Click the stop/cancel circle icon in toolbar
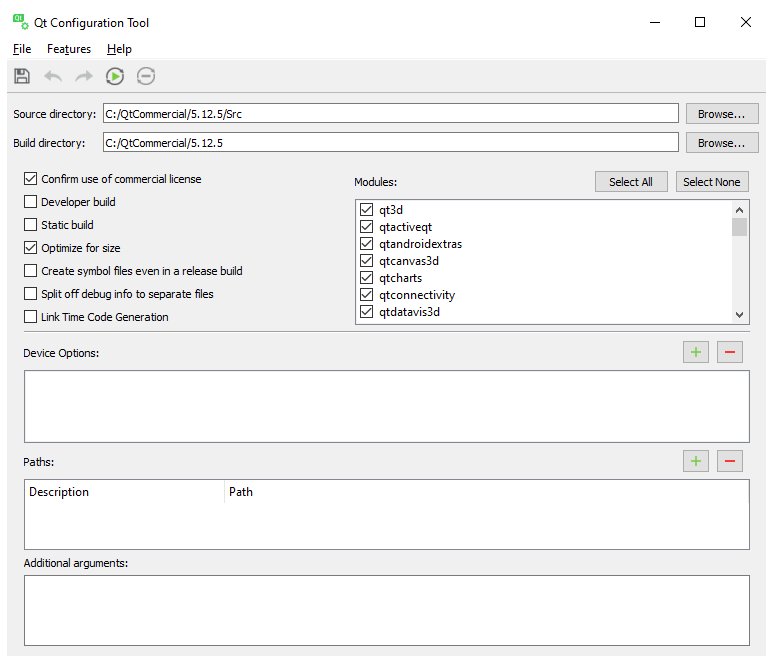The image size is (772, 670). pyautogui.click(x=146, y=76)
